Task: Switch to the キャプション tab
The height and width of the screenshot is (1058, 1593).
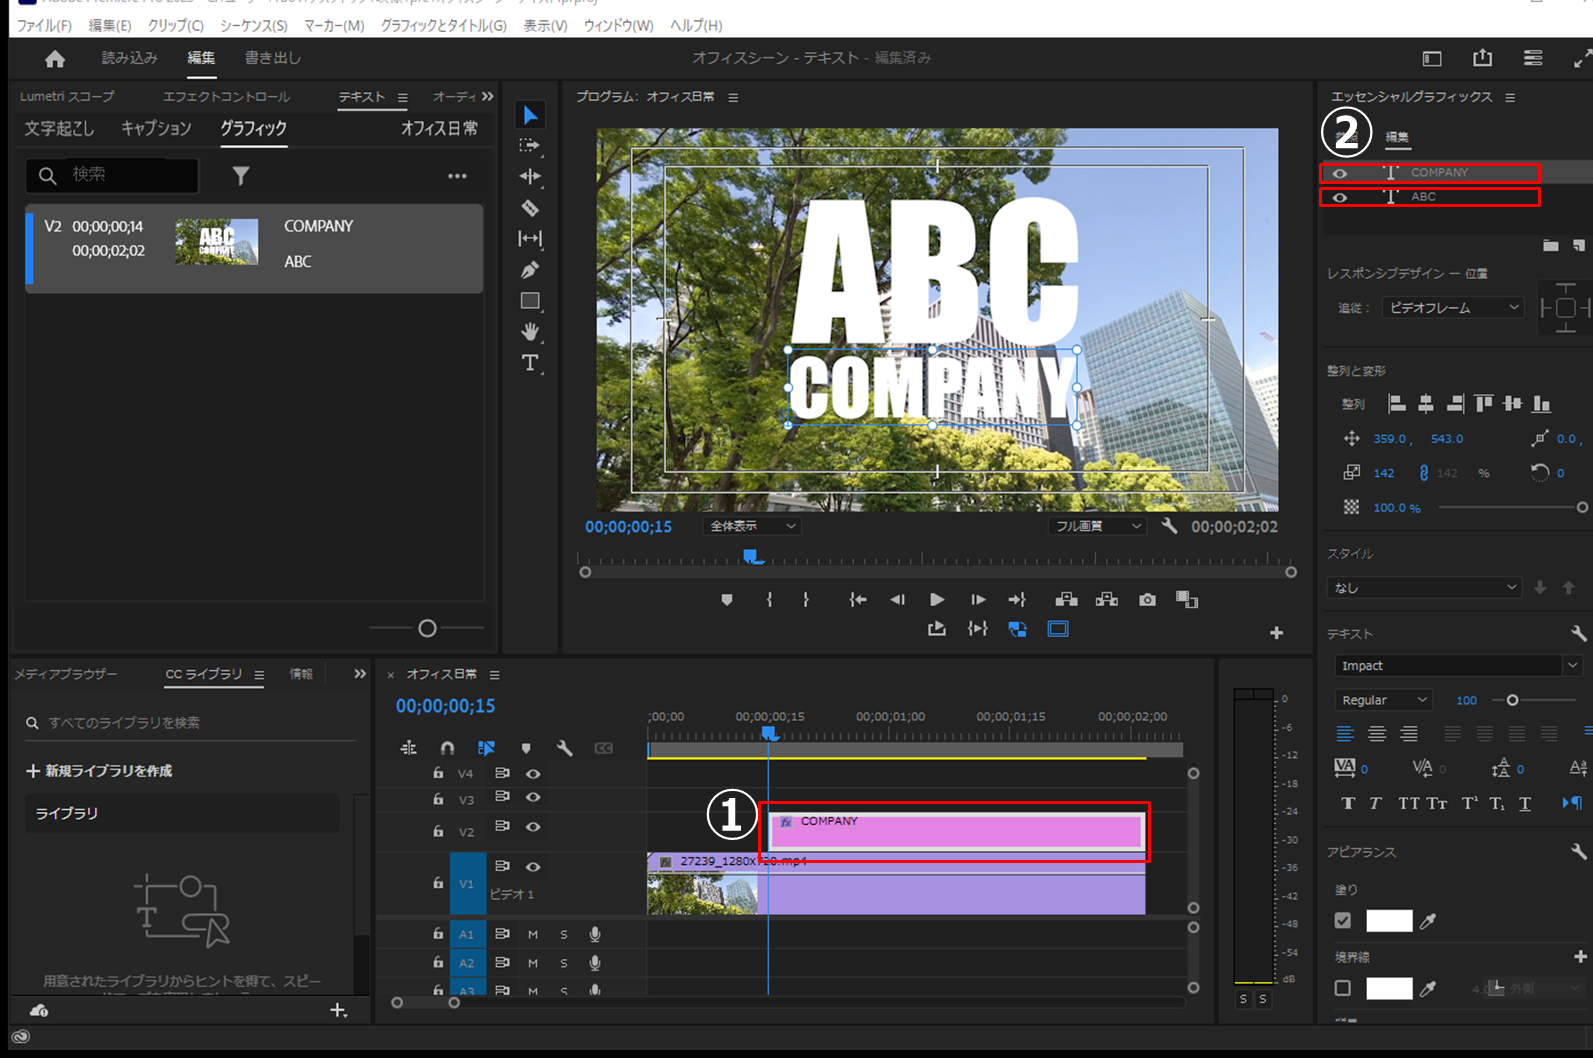Action: point(156,129)
